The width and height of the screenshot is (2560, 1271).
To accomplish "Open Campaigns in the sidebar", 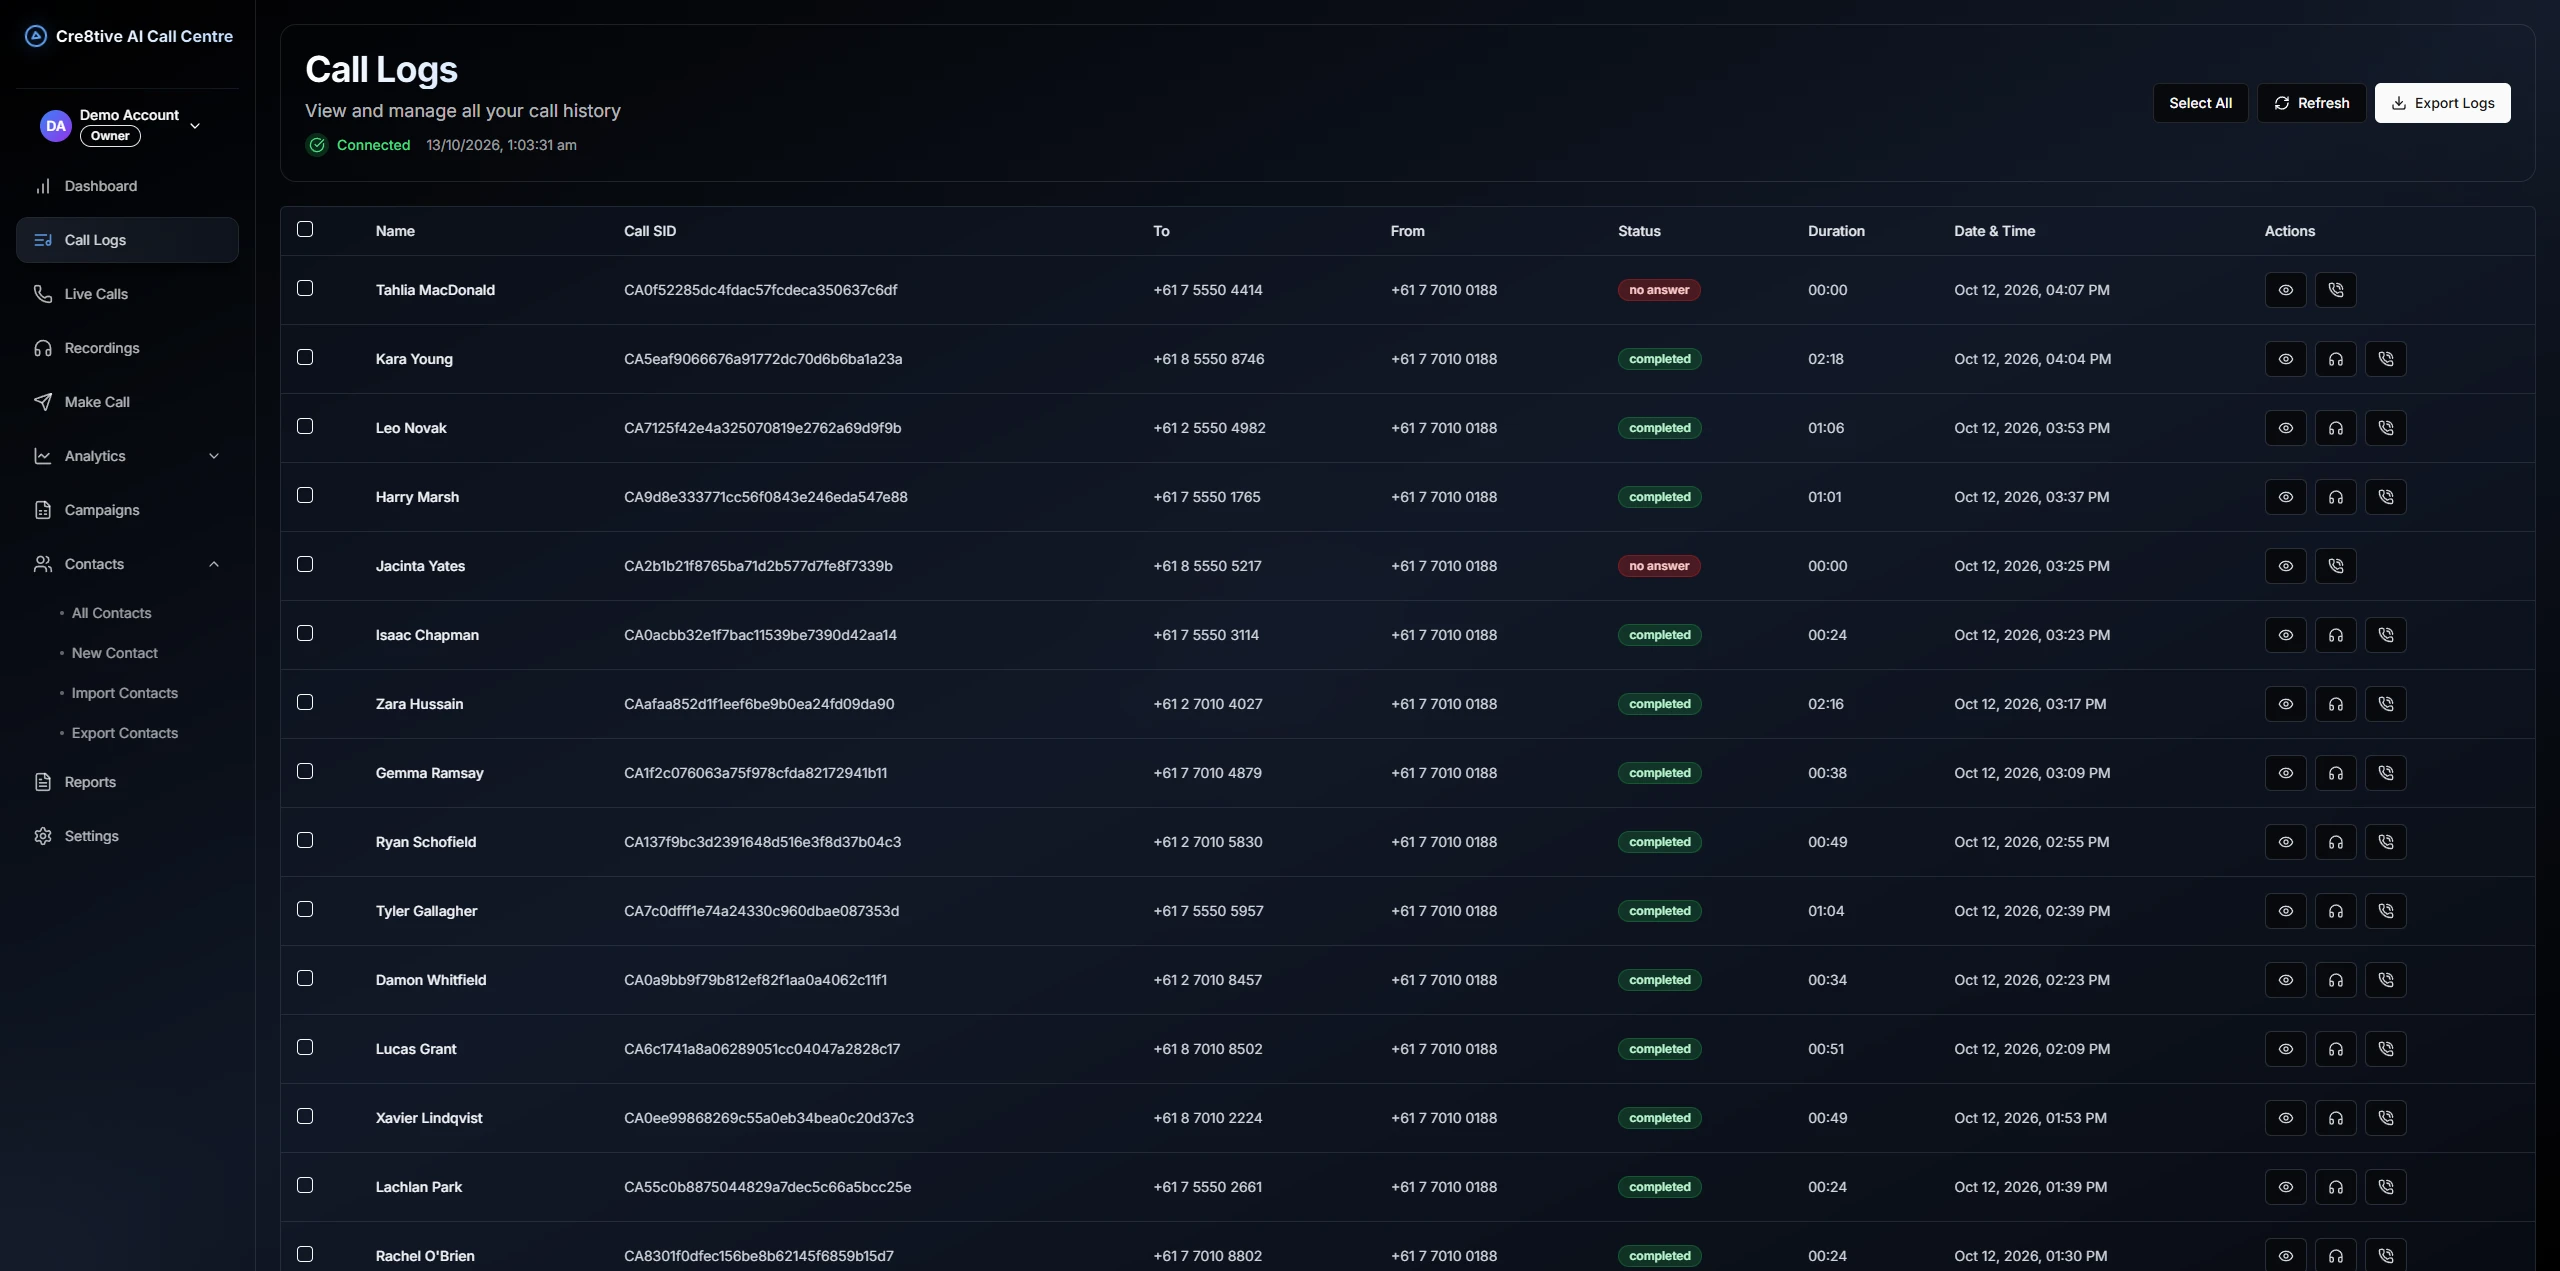I will coord(127,510).
